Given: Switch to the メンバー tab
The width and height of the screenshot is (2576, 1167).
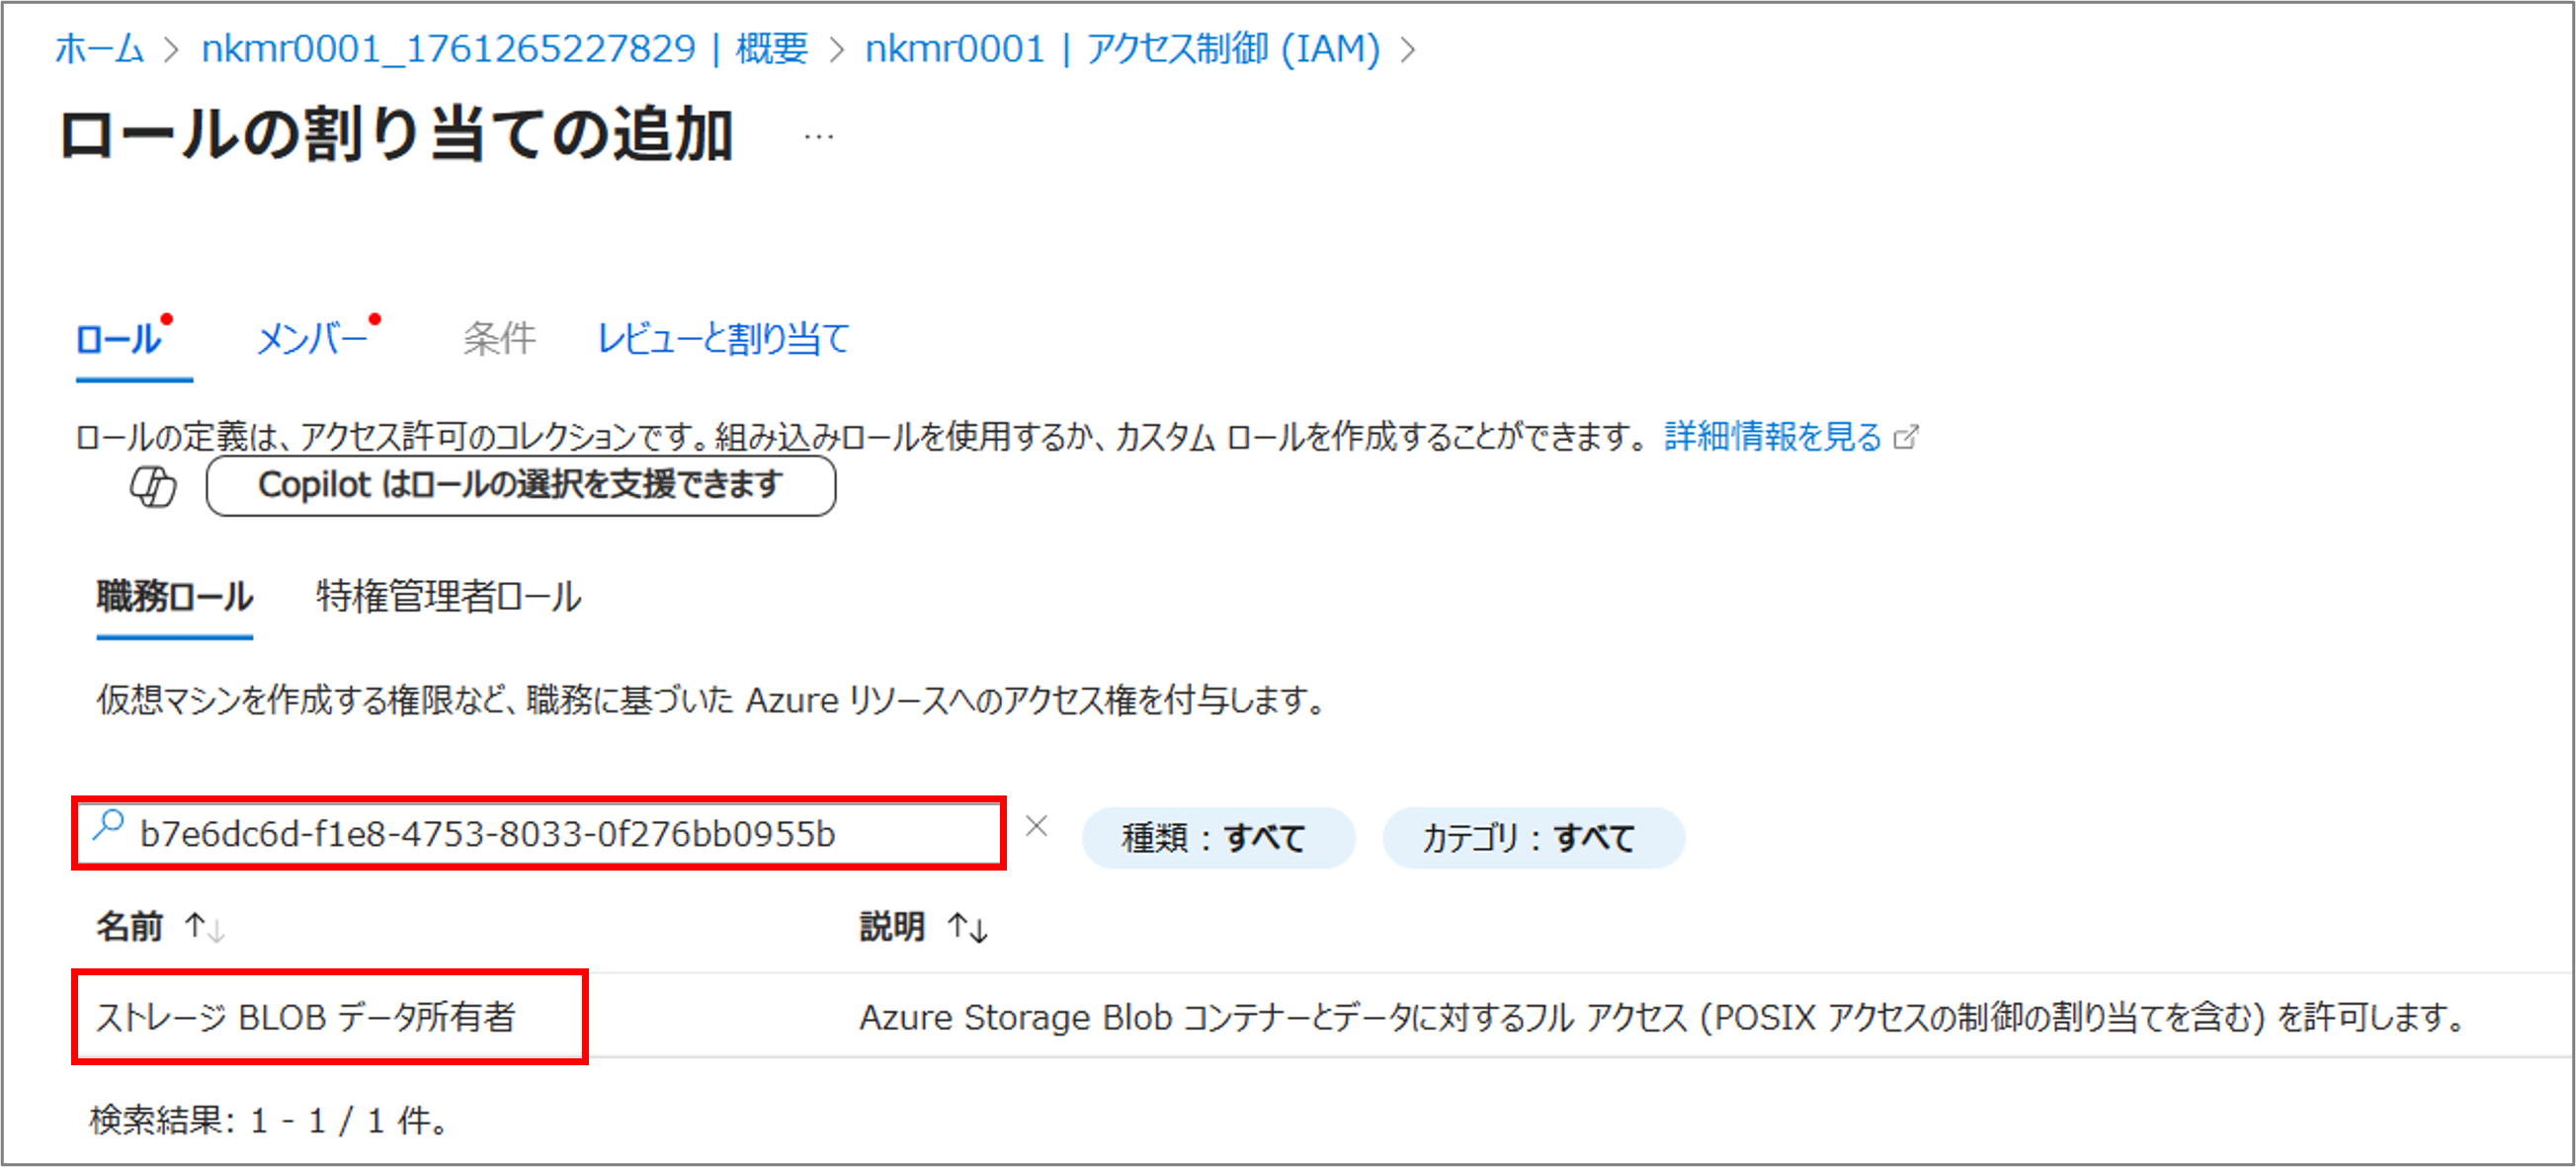Looking at the screenshot, I should tap(312, 340).
